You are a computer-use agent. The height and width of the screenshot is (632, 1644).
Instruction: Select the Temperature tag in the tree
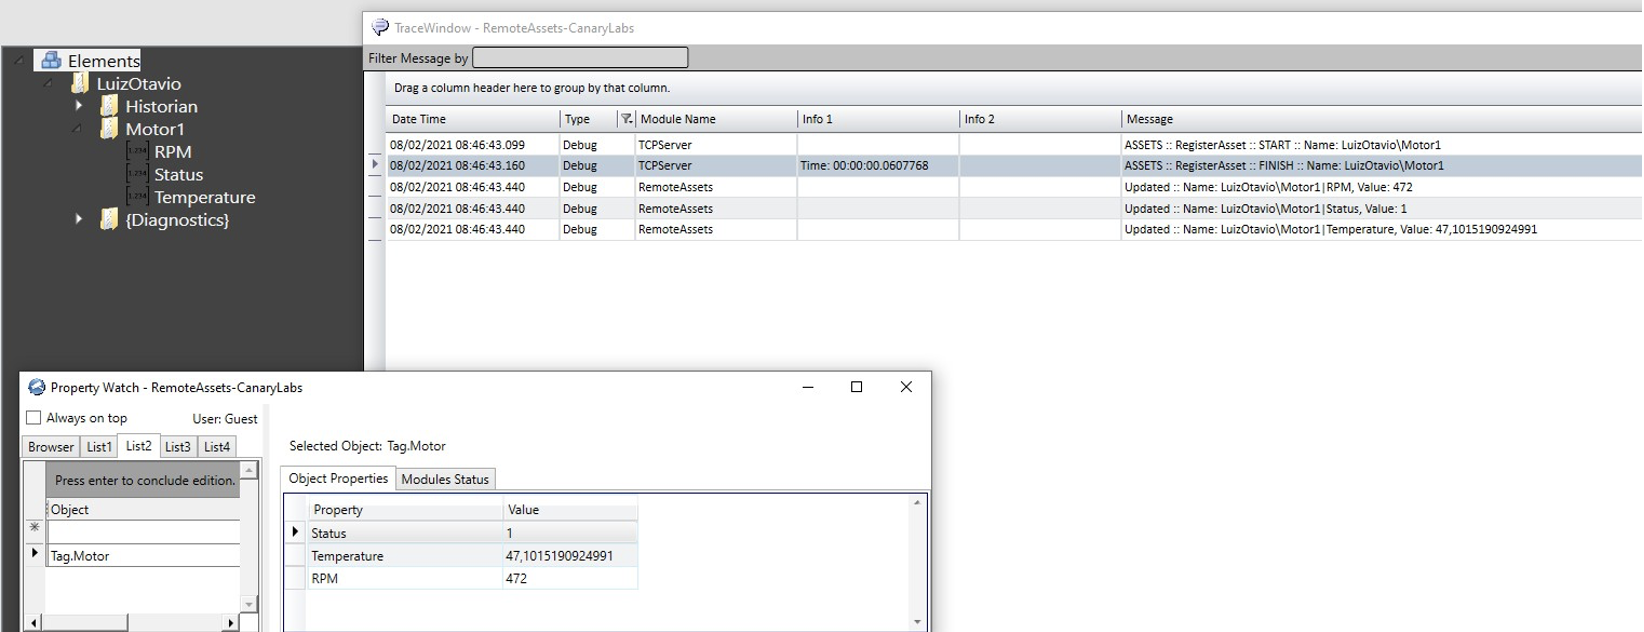[x=205, y=197]
